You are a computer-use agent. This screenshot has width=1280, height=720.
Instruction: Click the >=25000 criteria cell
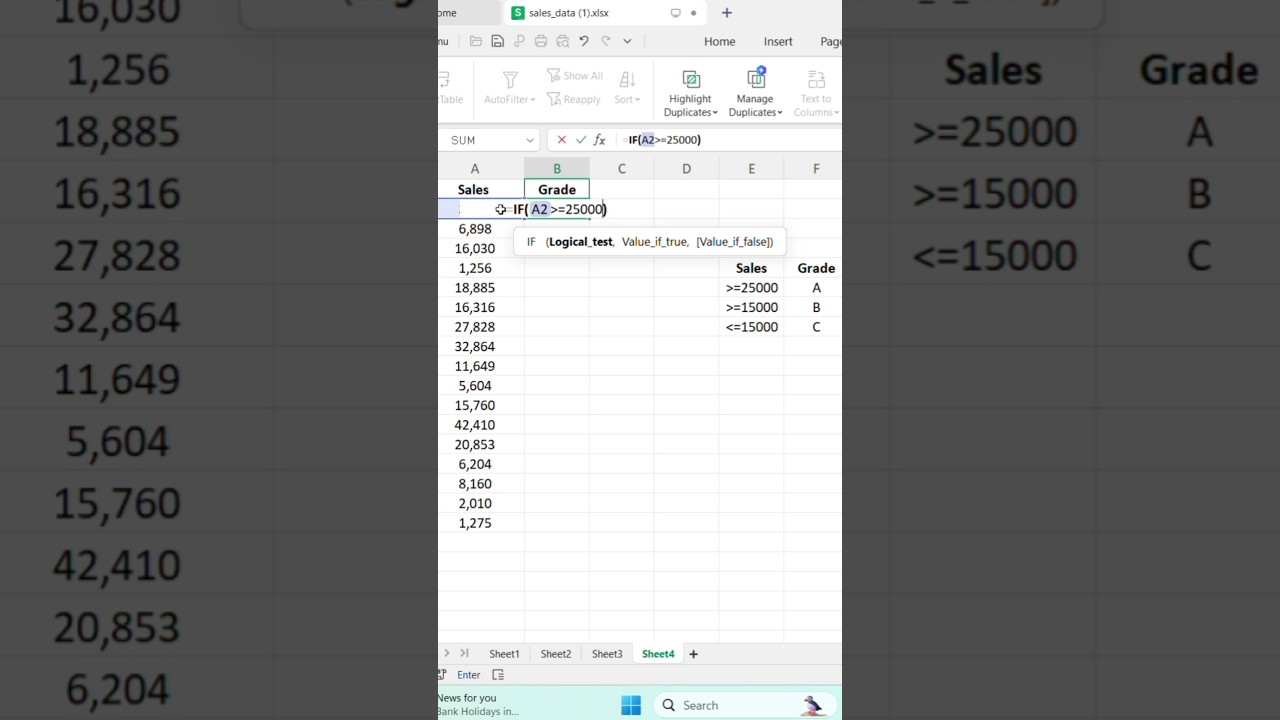[751, 288]
